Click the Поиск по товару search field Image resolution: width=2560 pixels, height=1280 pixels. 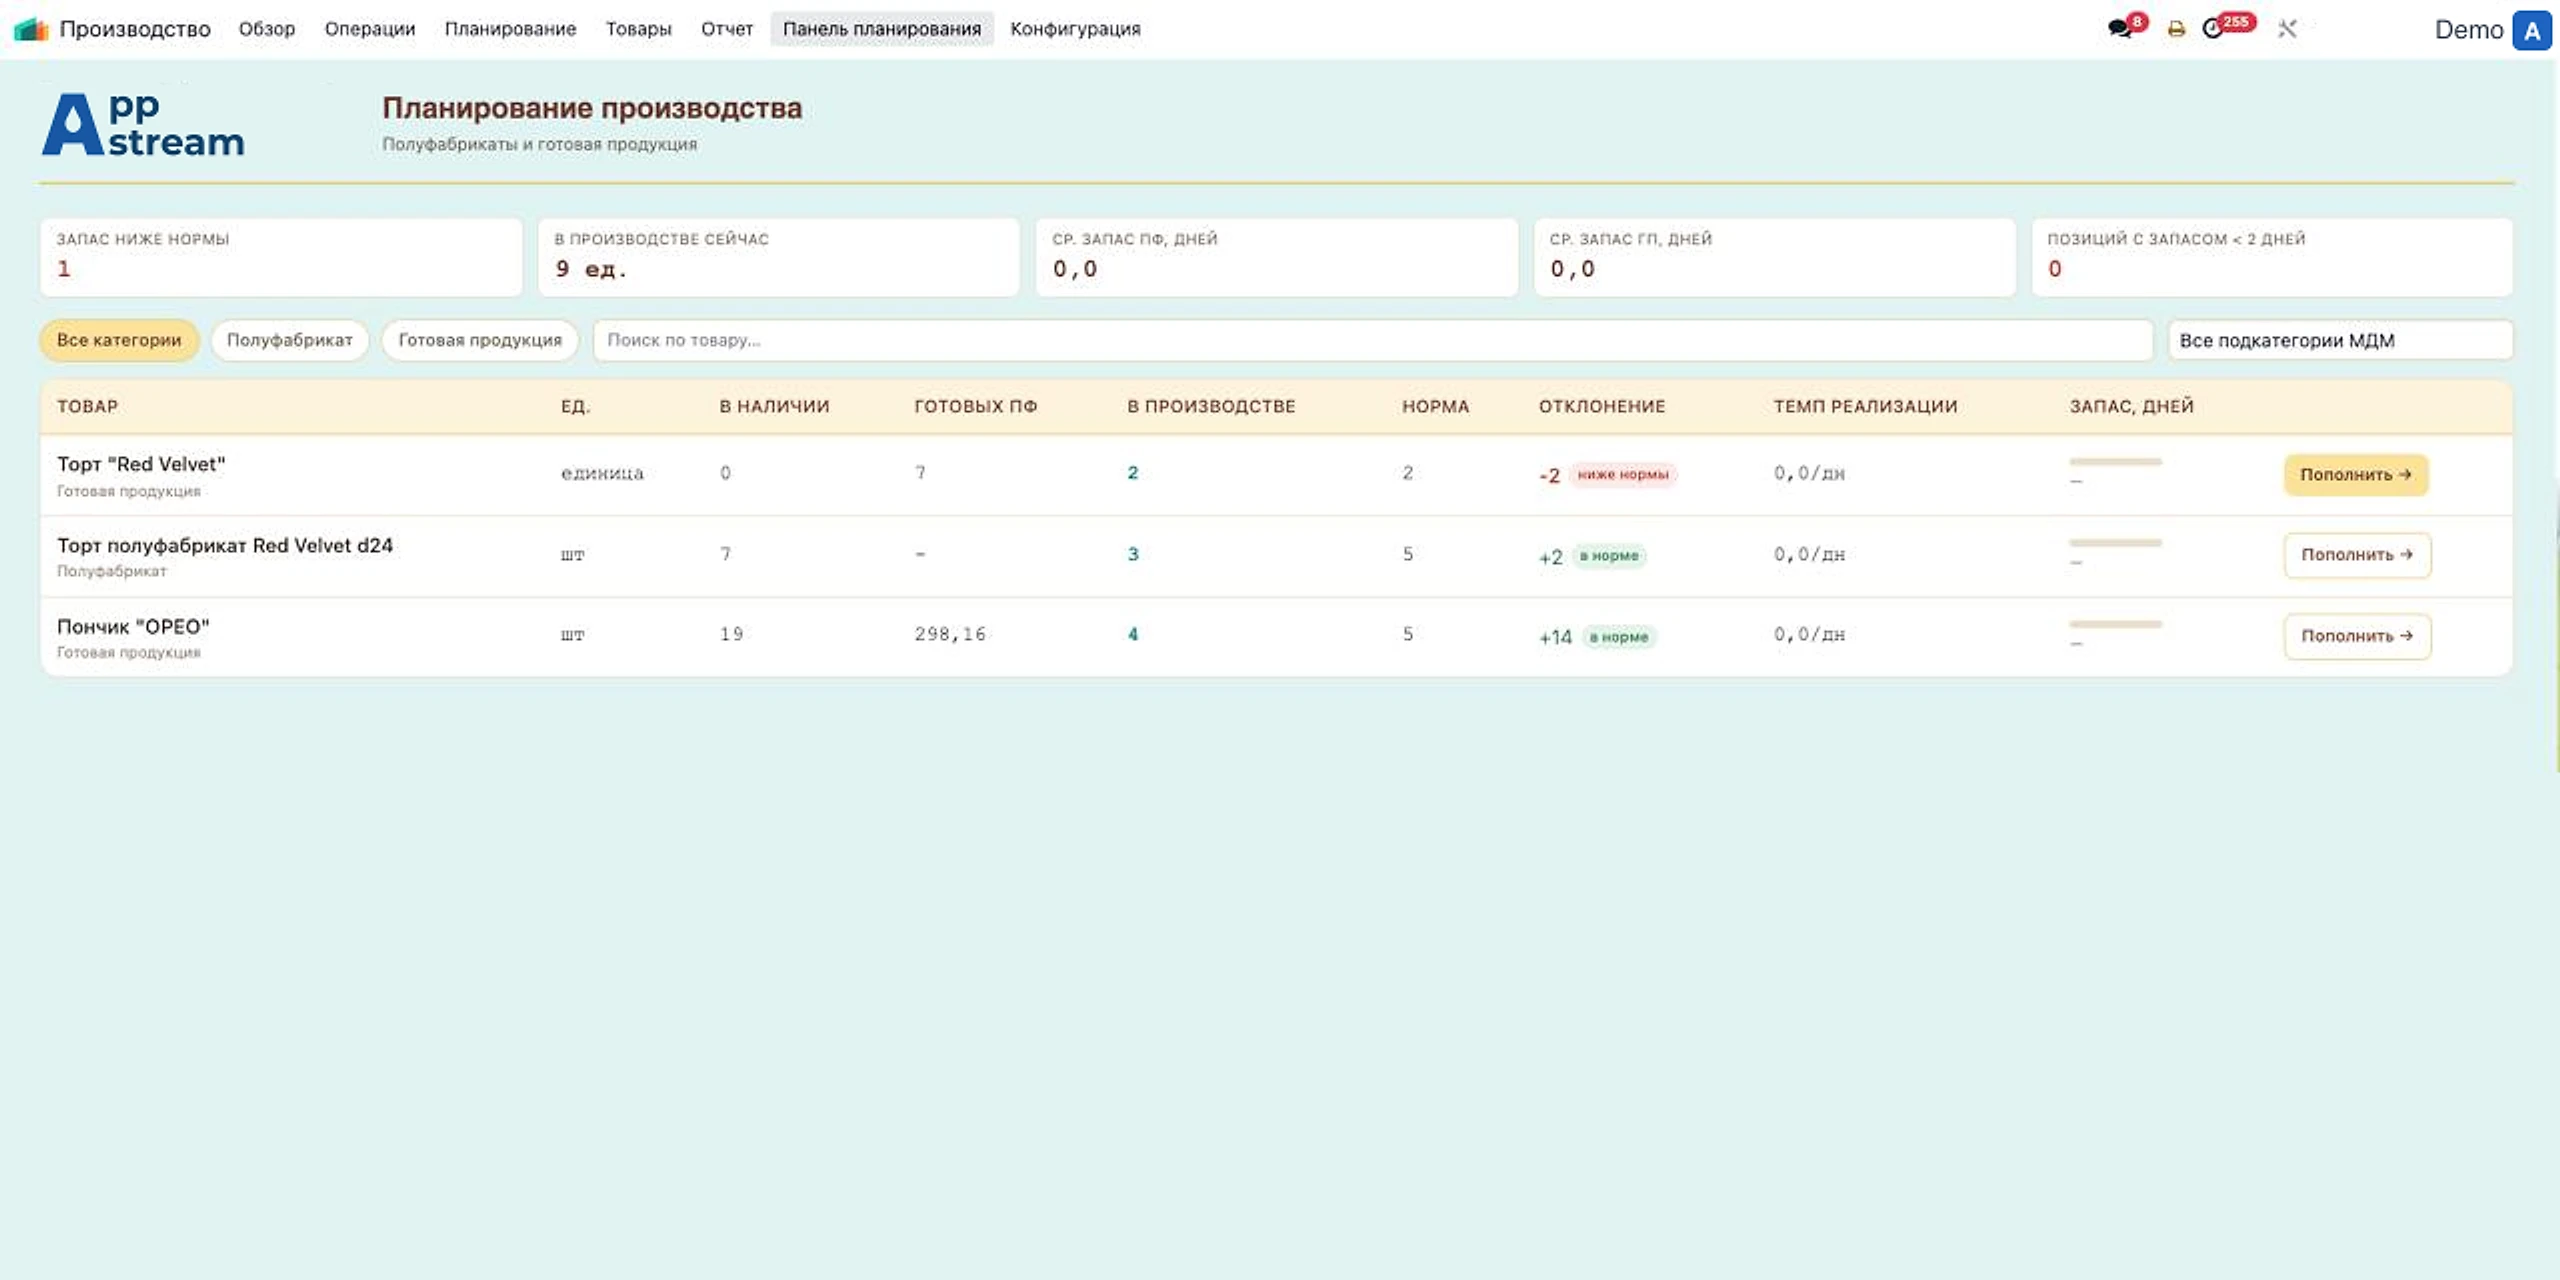[x=1372, y=340]
